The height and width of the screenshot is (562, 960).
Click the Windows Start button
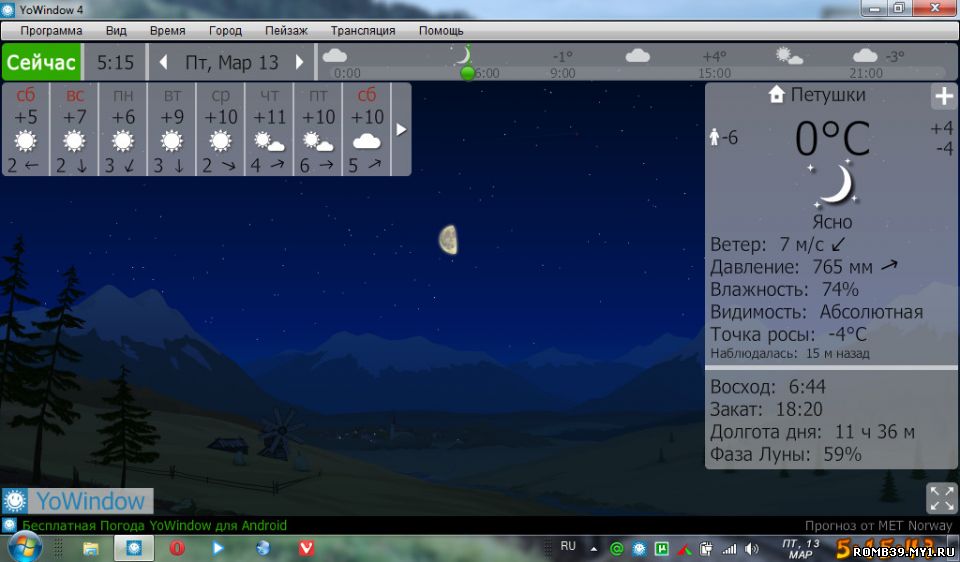pos(24,547)
